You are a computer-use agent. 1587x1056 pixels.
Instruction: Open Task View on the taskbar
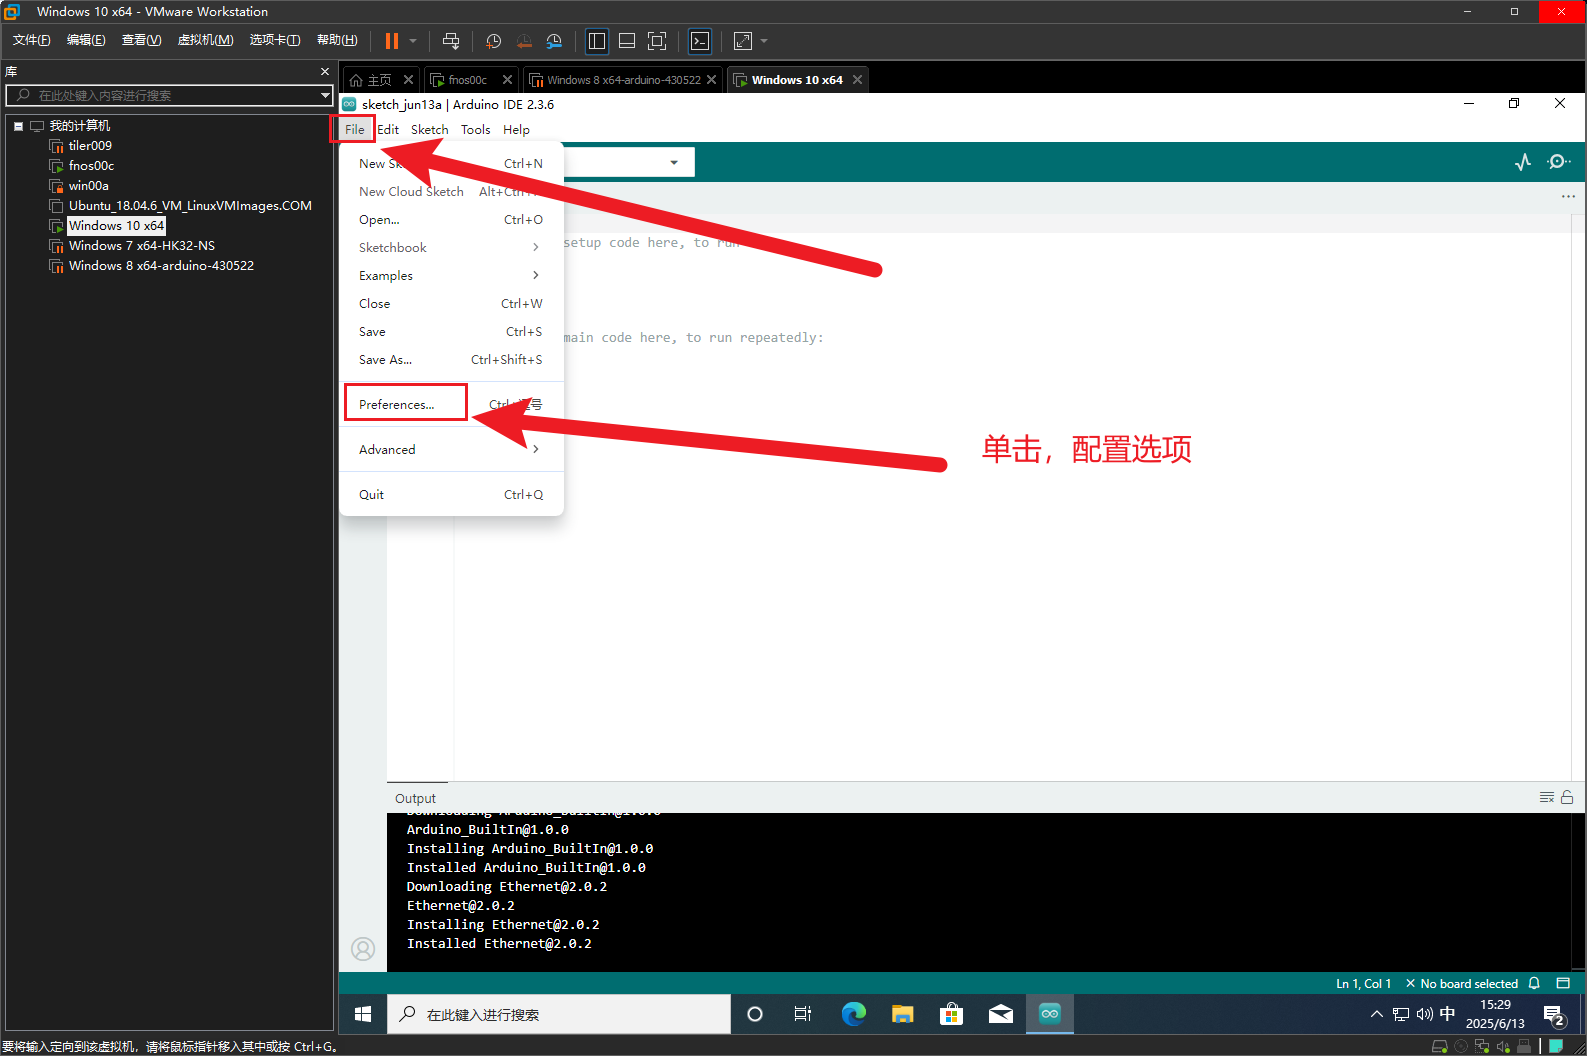point(803,1014)
